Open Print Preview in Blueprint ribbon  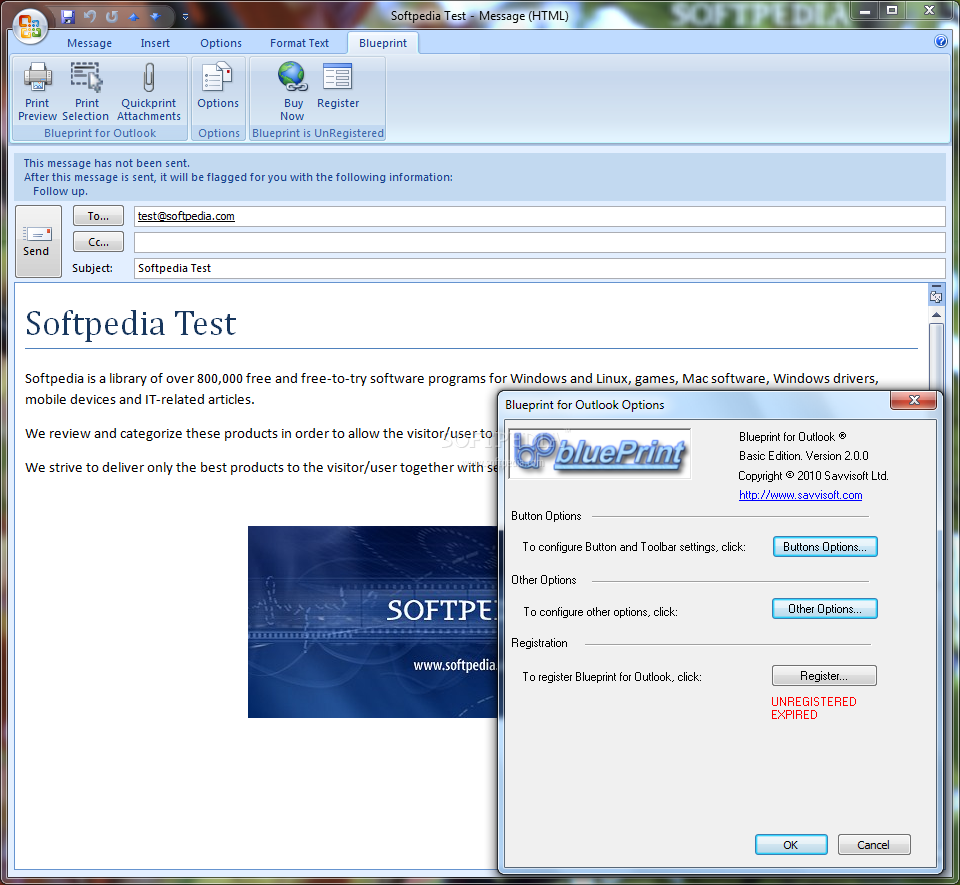pyautogui.click(x=37, y=91)
